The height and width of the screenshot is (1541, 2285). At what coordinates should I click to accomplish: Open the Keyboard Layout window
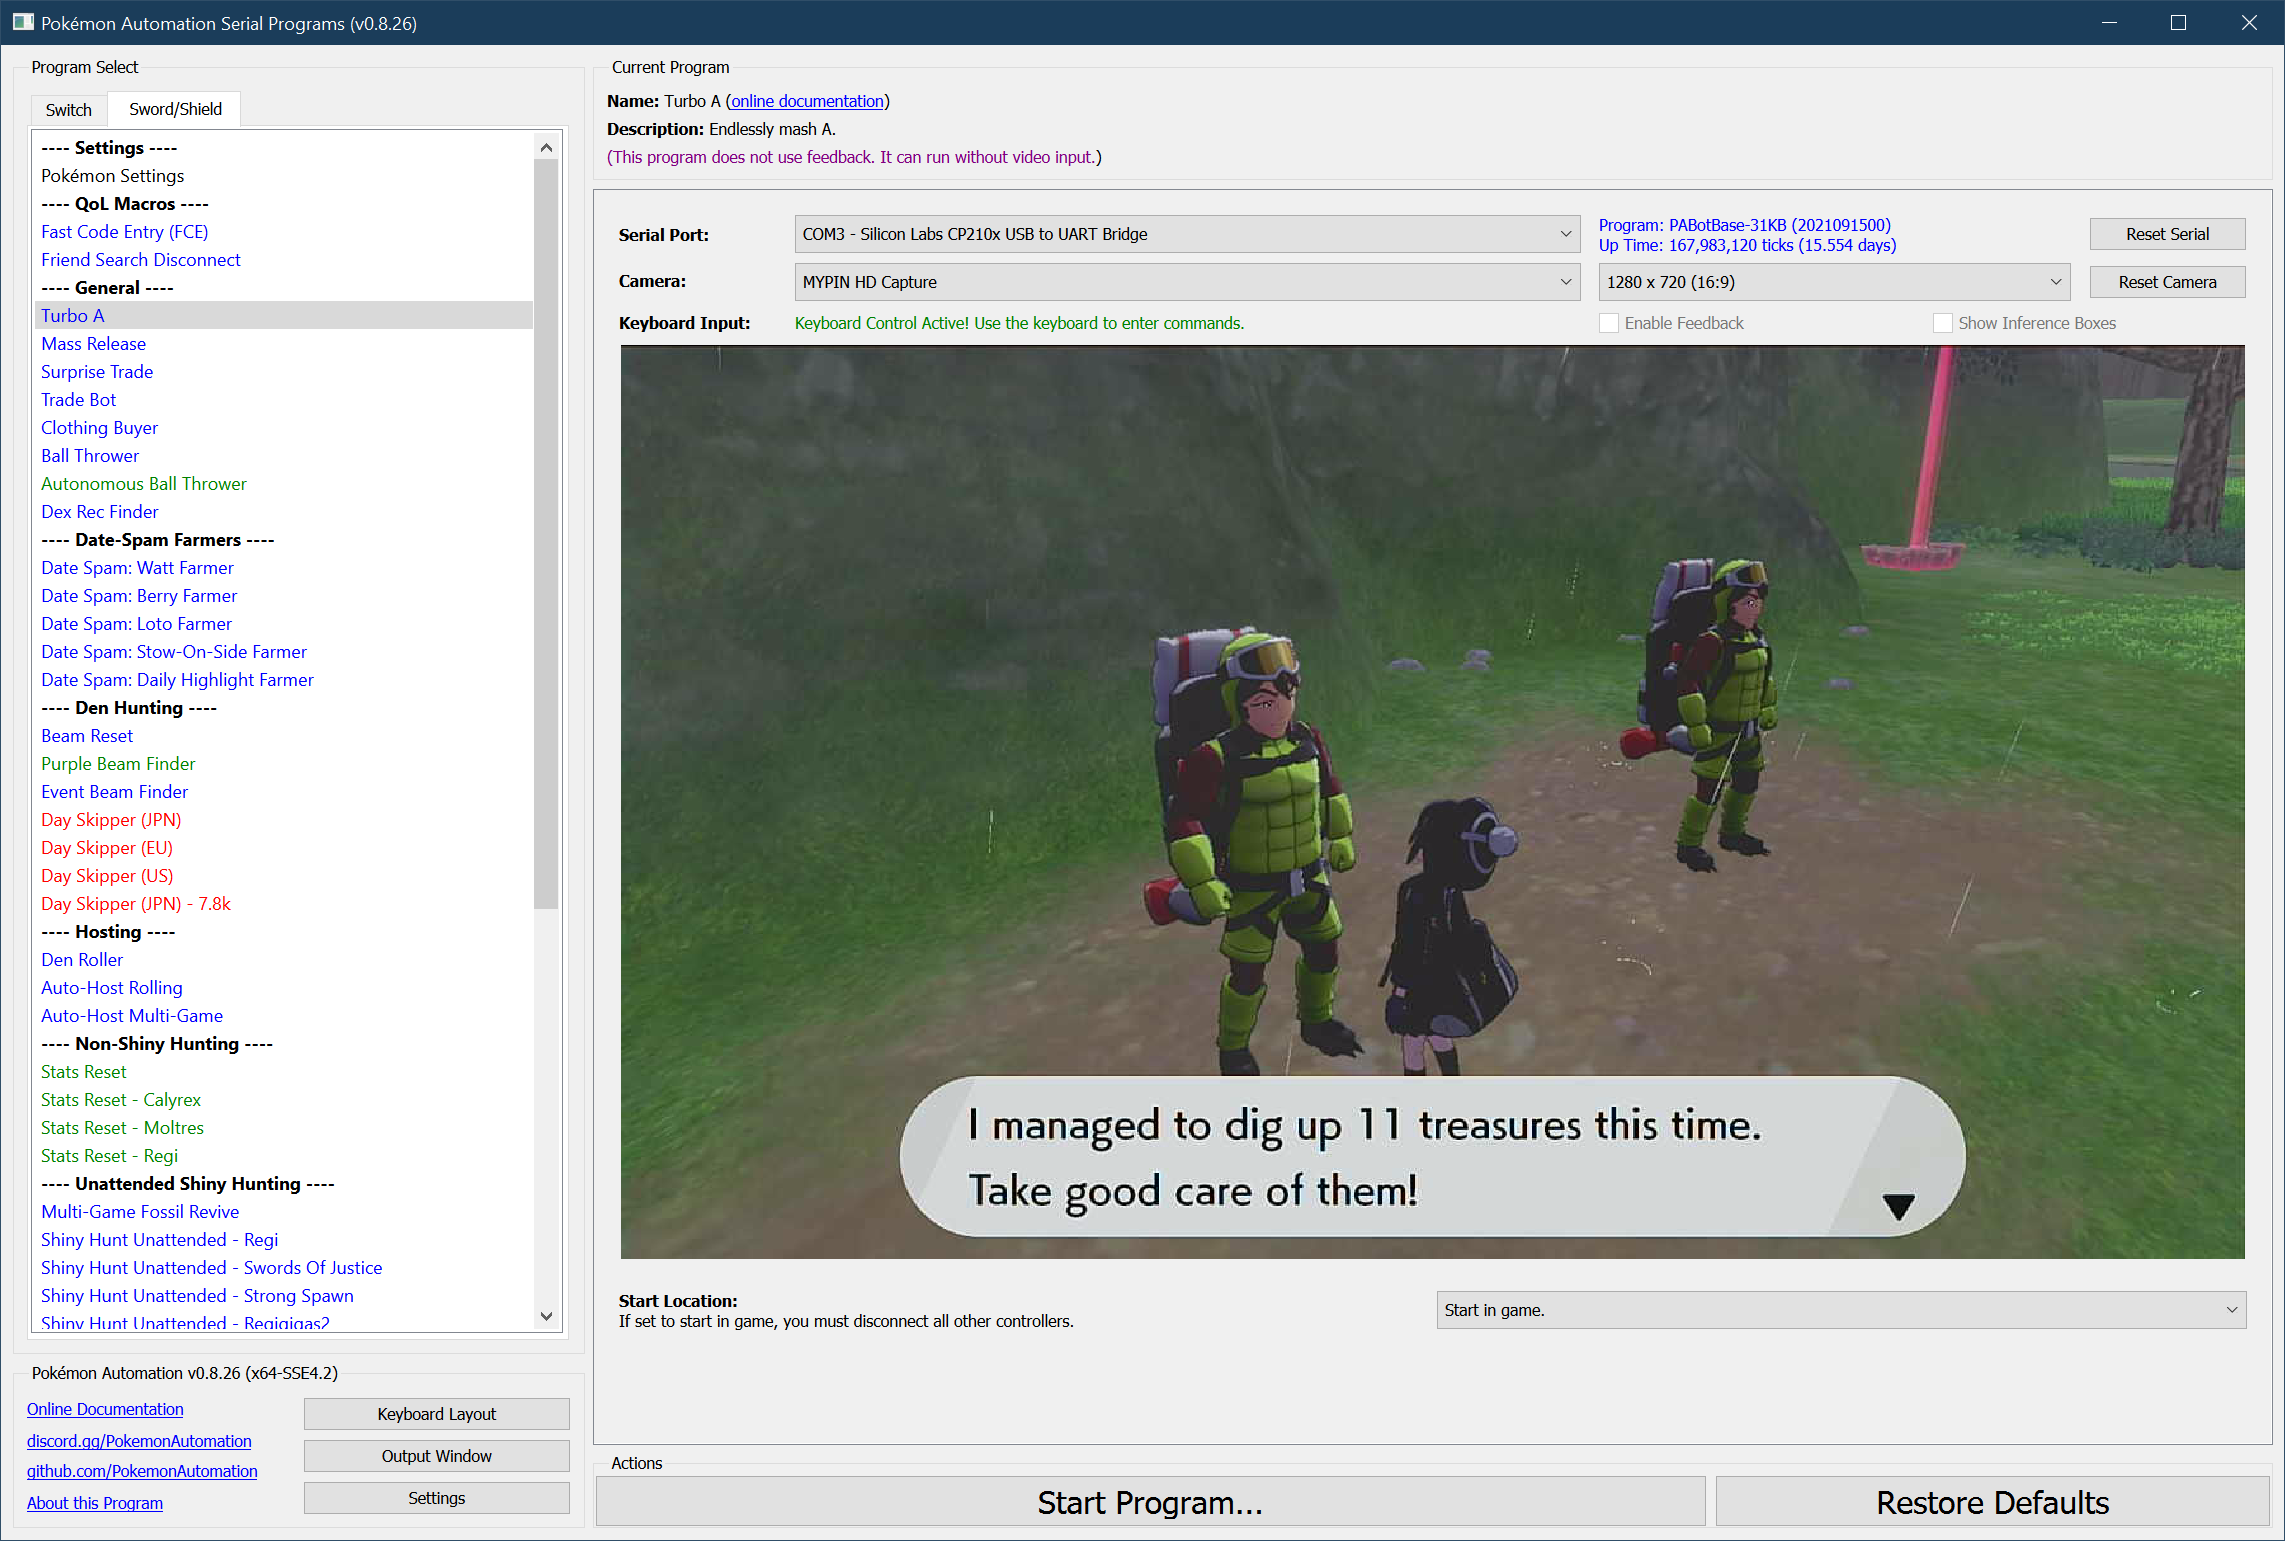pos(436,1414)
